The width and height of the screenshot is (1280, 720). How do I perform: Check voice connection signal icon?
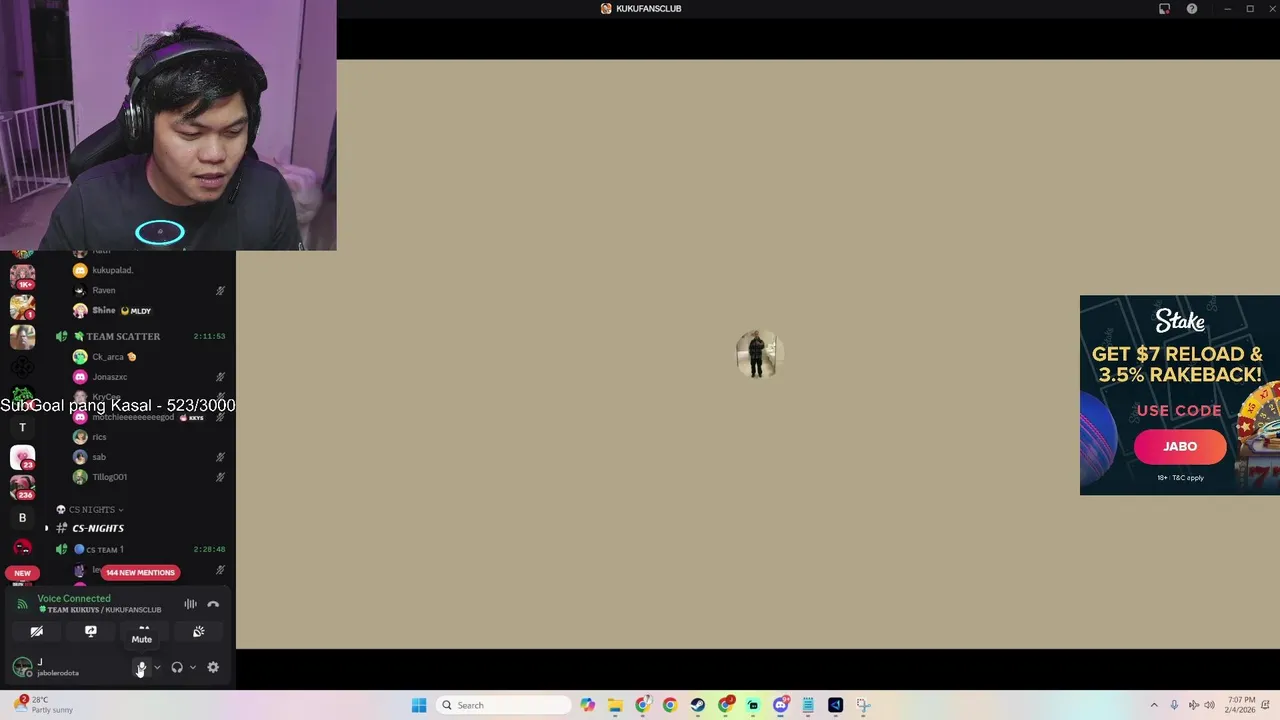(22, 604)
